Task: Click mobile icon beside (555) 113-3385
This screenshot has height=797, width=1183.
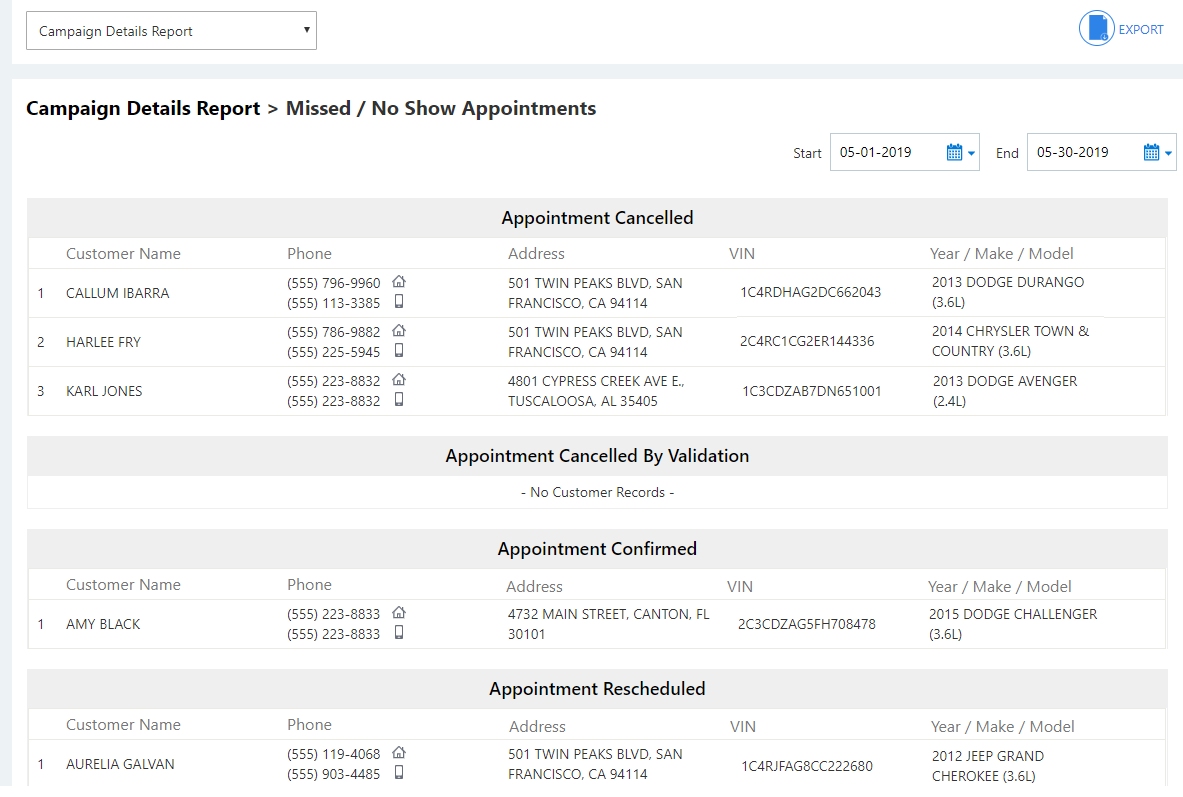Action: click(399, 302)
